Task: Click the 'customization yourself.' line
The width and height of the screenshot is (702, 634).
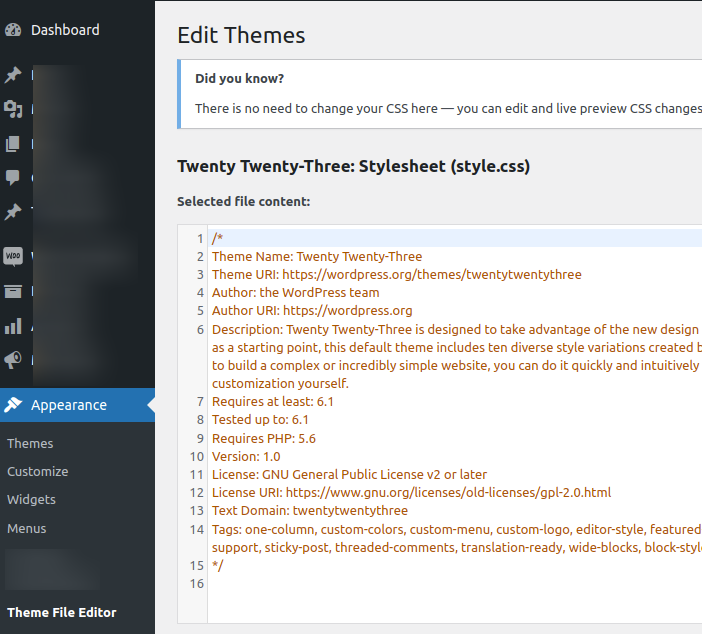Action: (280, 383)
